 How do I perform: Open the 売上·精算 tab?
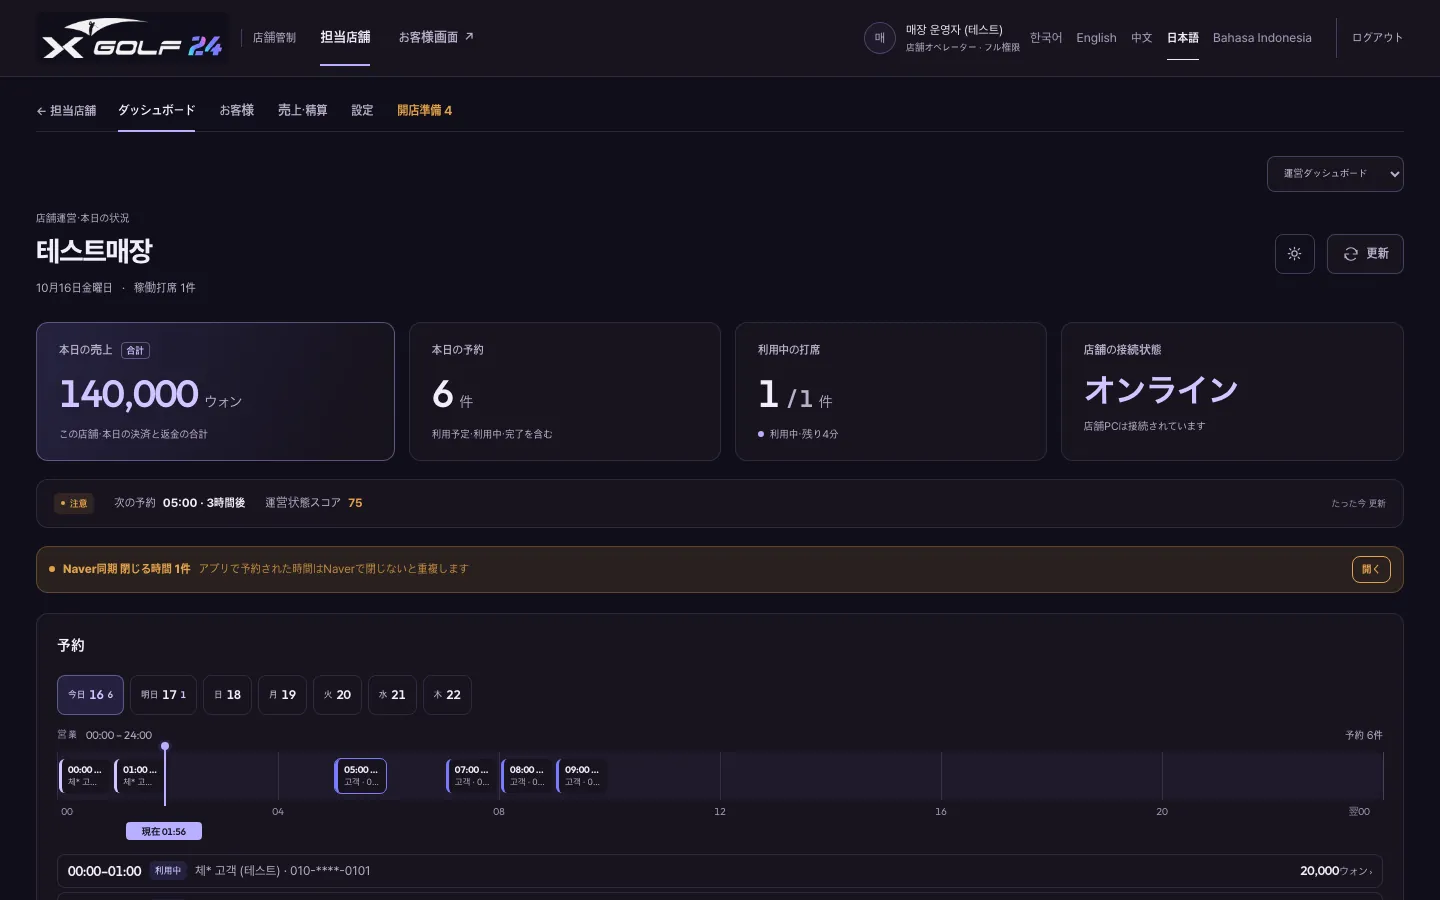click(x=302, y=111)
